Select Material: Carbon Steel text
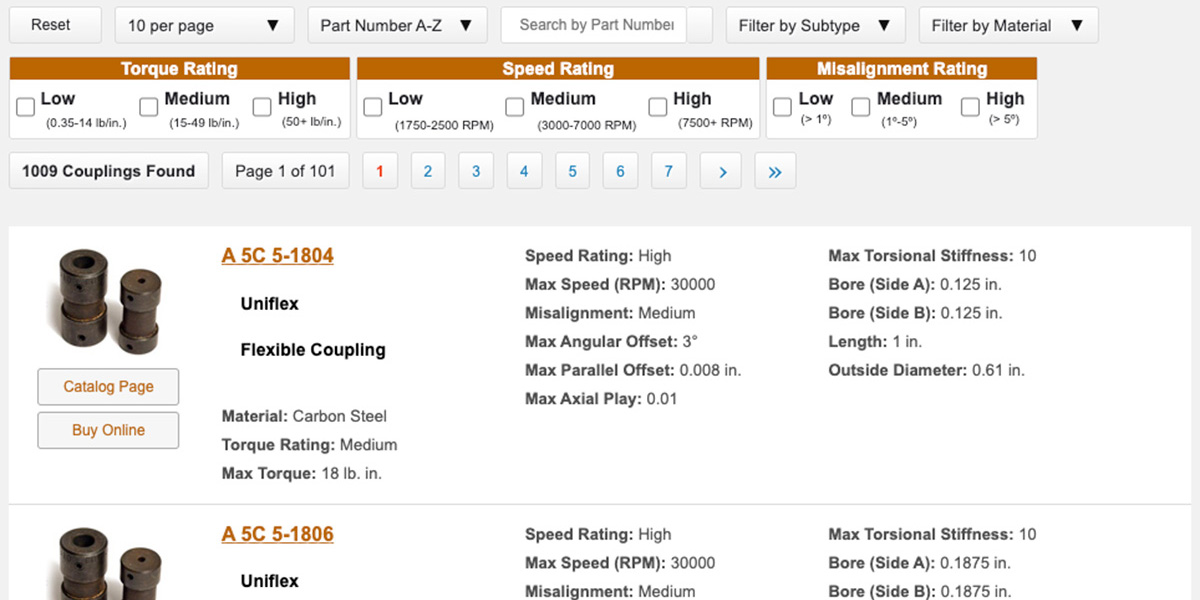Screen dimensions: 1200x600 (x=304, y=416)
